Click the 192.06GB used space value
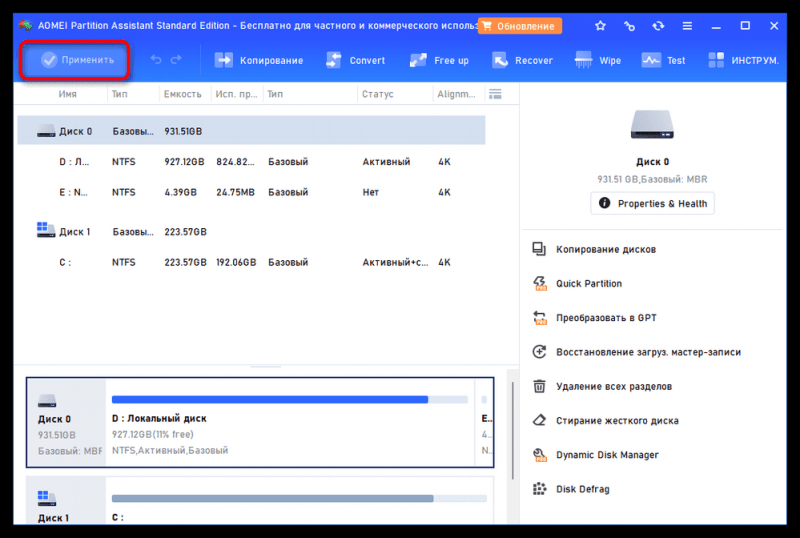Viewport: 800px width, 538px height. tap(236, 262)
